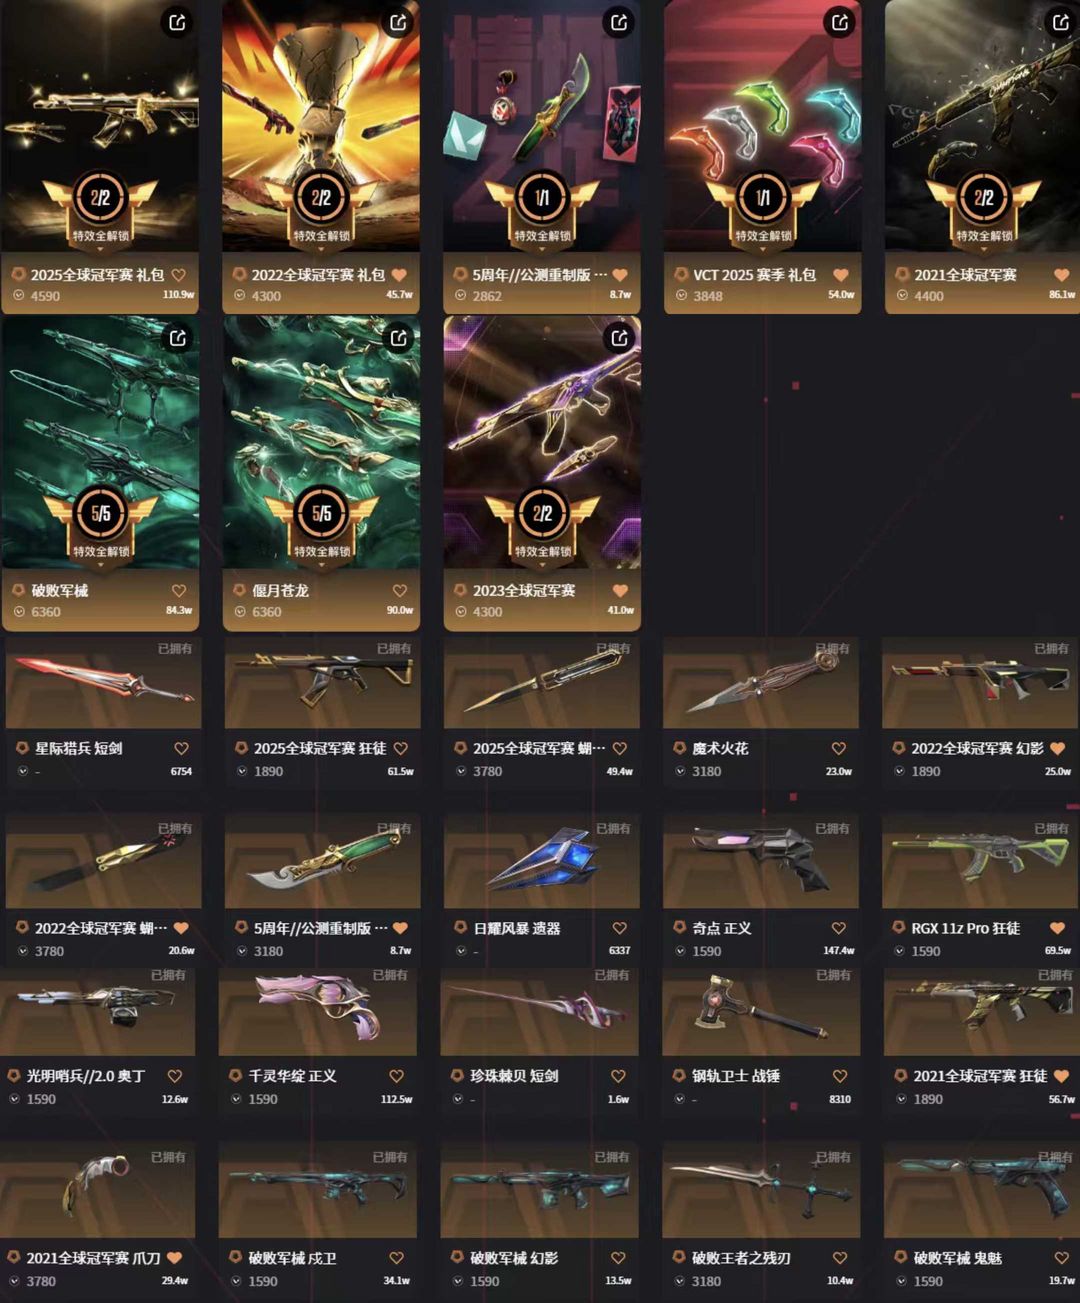The image size is (1080, 1303).
Task: Select the 日耀风暴 遗器 skin image
Action: [542, 860]
